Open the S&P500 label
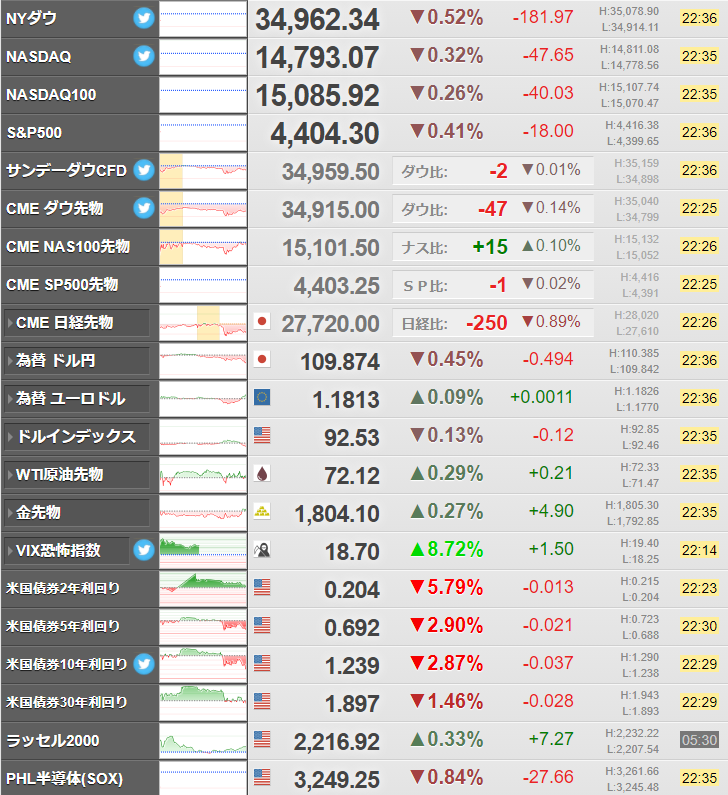The height and width of the screenshot is (795, 728). (x=34, y=132)
